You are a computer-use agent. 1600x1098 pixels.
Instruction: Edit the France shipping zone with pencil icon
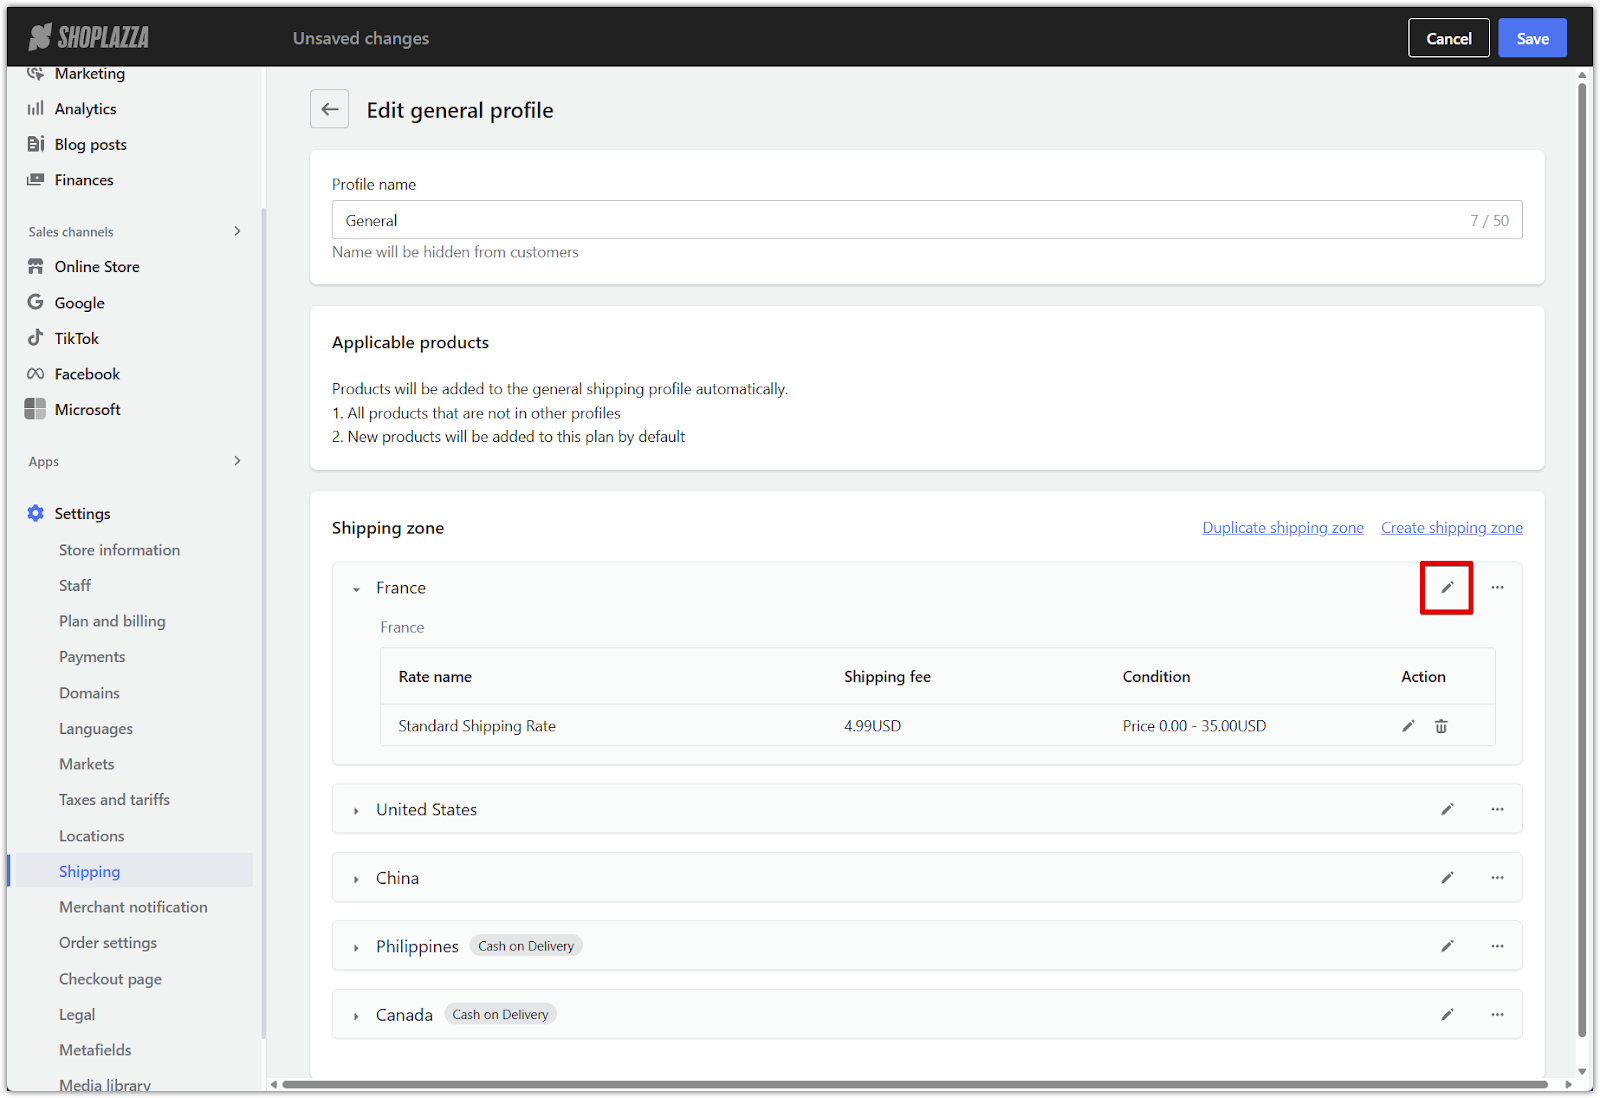click(x=1446, y=588)
